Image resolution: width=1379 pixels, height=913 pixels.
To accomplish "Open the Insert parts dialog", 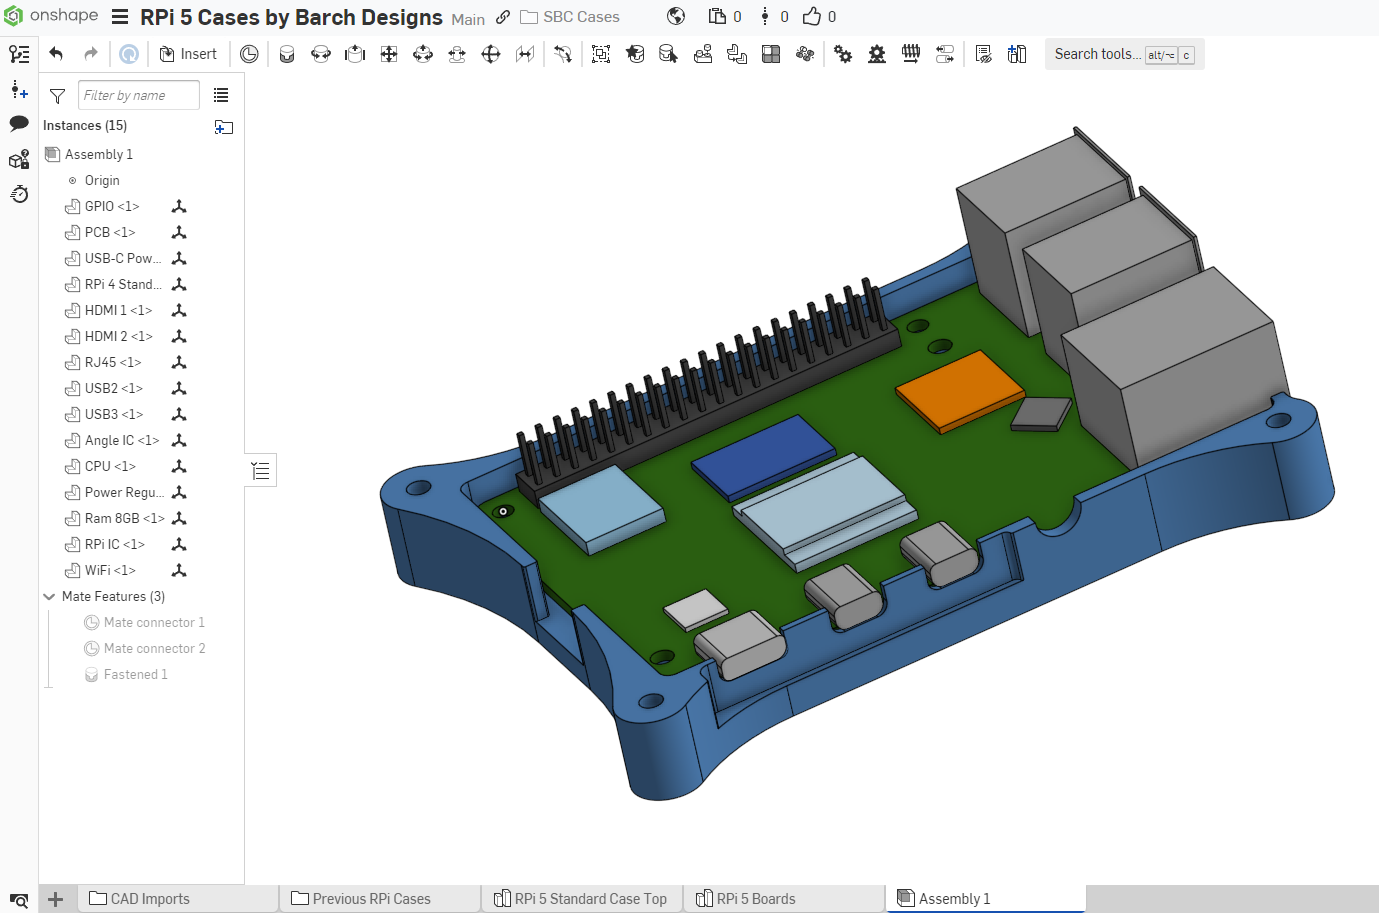I will 188,54.
